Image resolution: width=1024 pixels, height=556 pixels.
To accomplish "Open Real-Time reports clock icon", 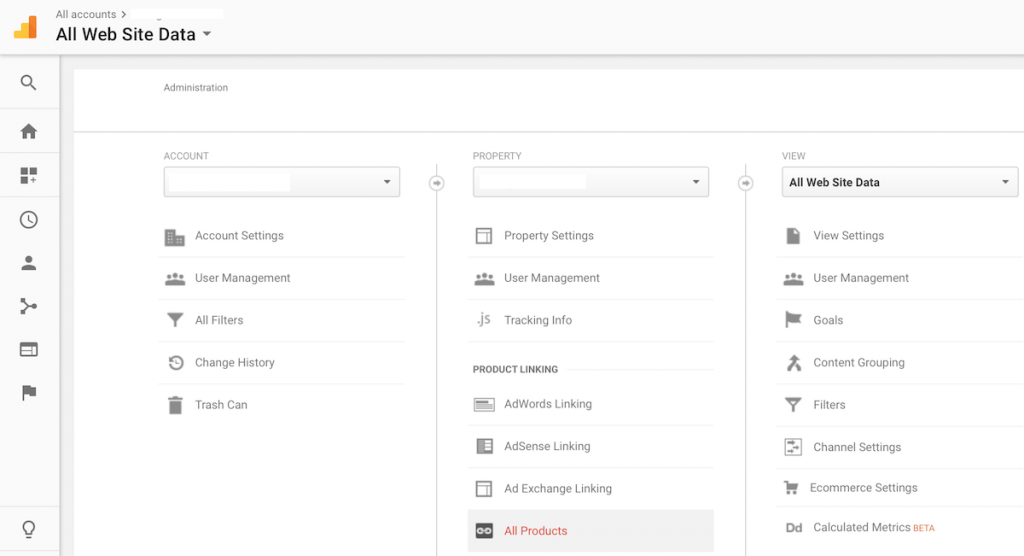I will point(28,220).
